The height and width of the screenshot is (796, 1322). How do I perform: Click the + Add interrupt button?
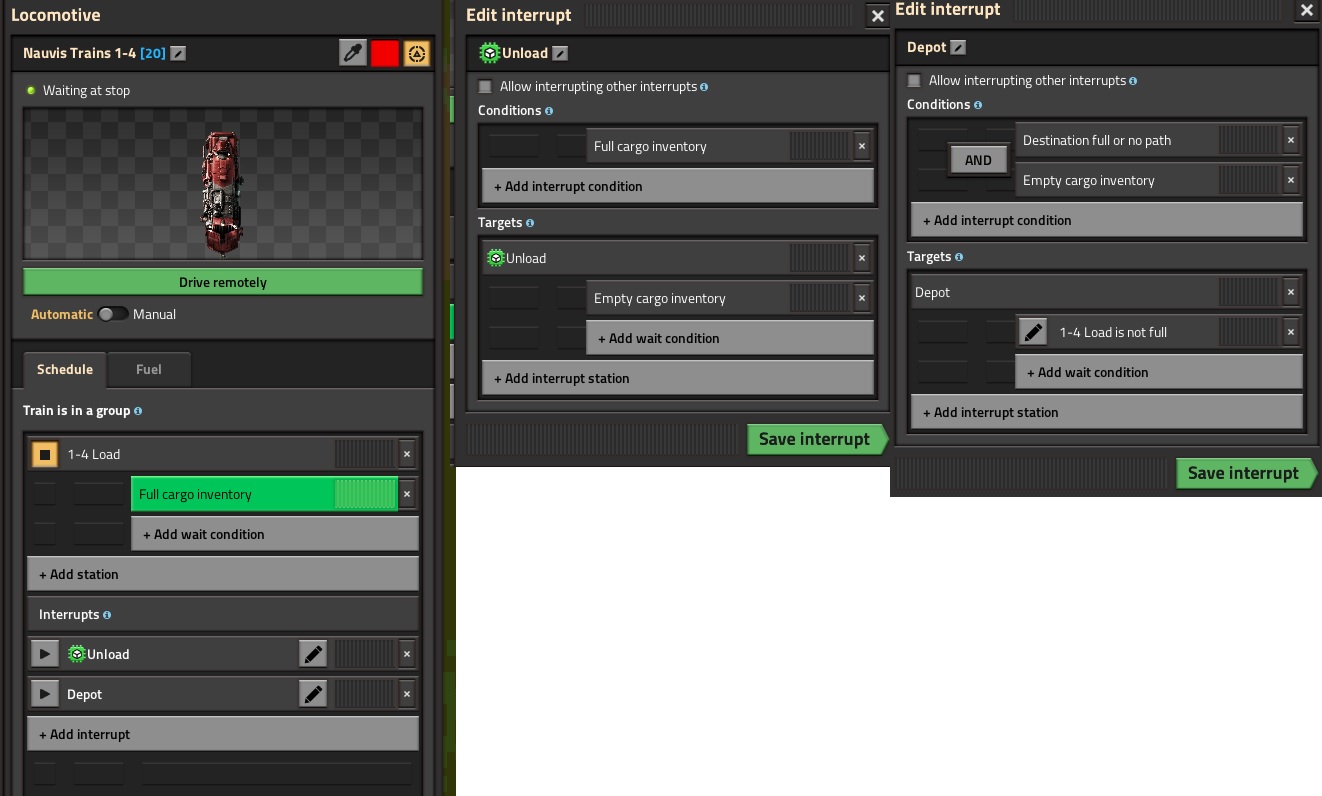(x=223, y=734)
